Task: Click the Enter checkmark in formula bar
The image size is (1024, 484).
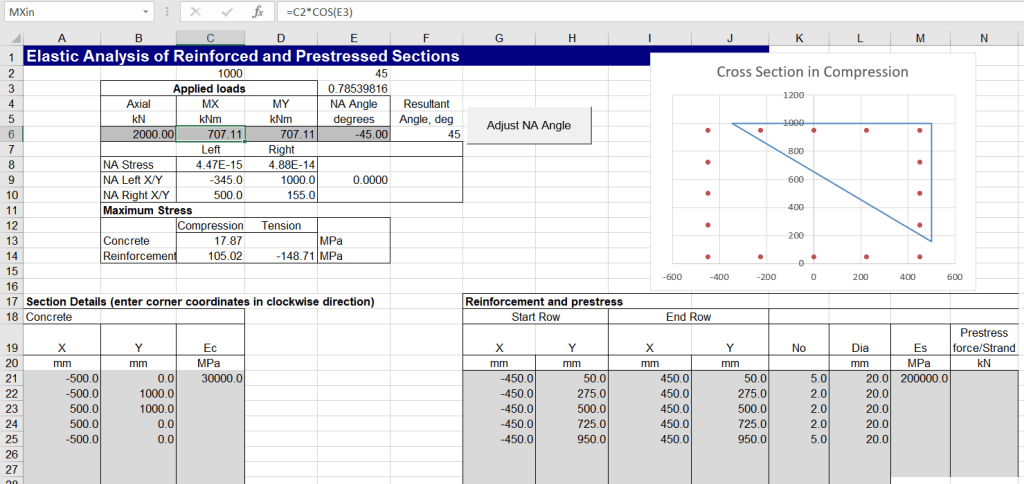Action: point(226,12)
